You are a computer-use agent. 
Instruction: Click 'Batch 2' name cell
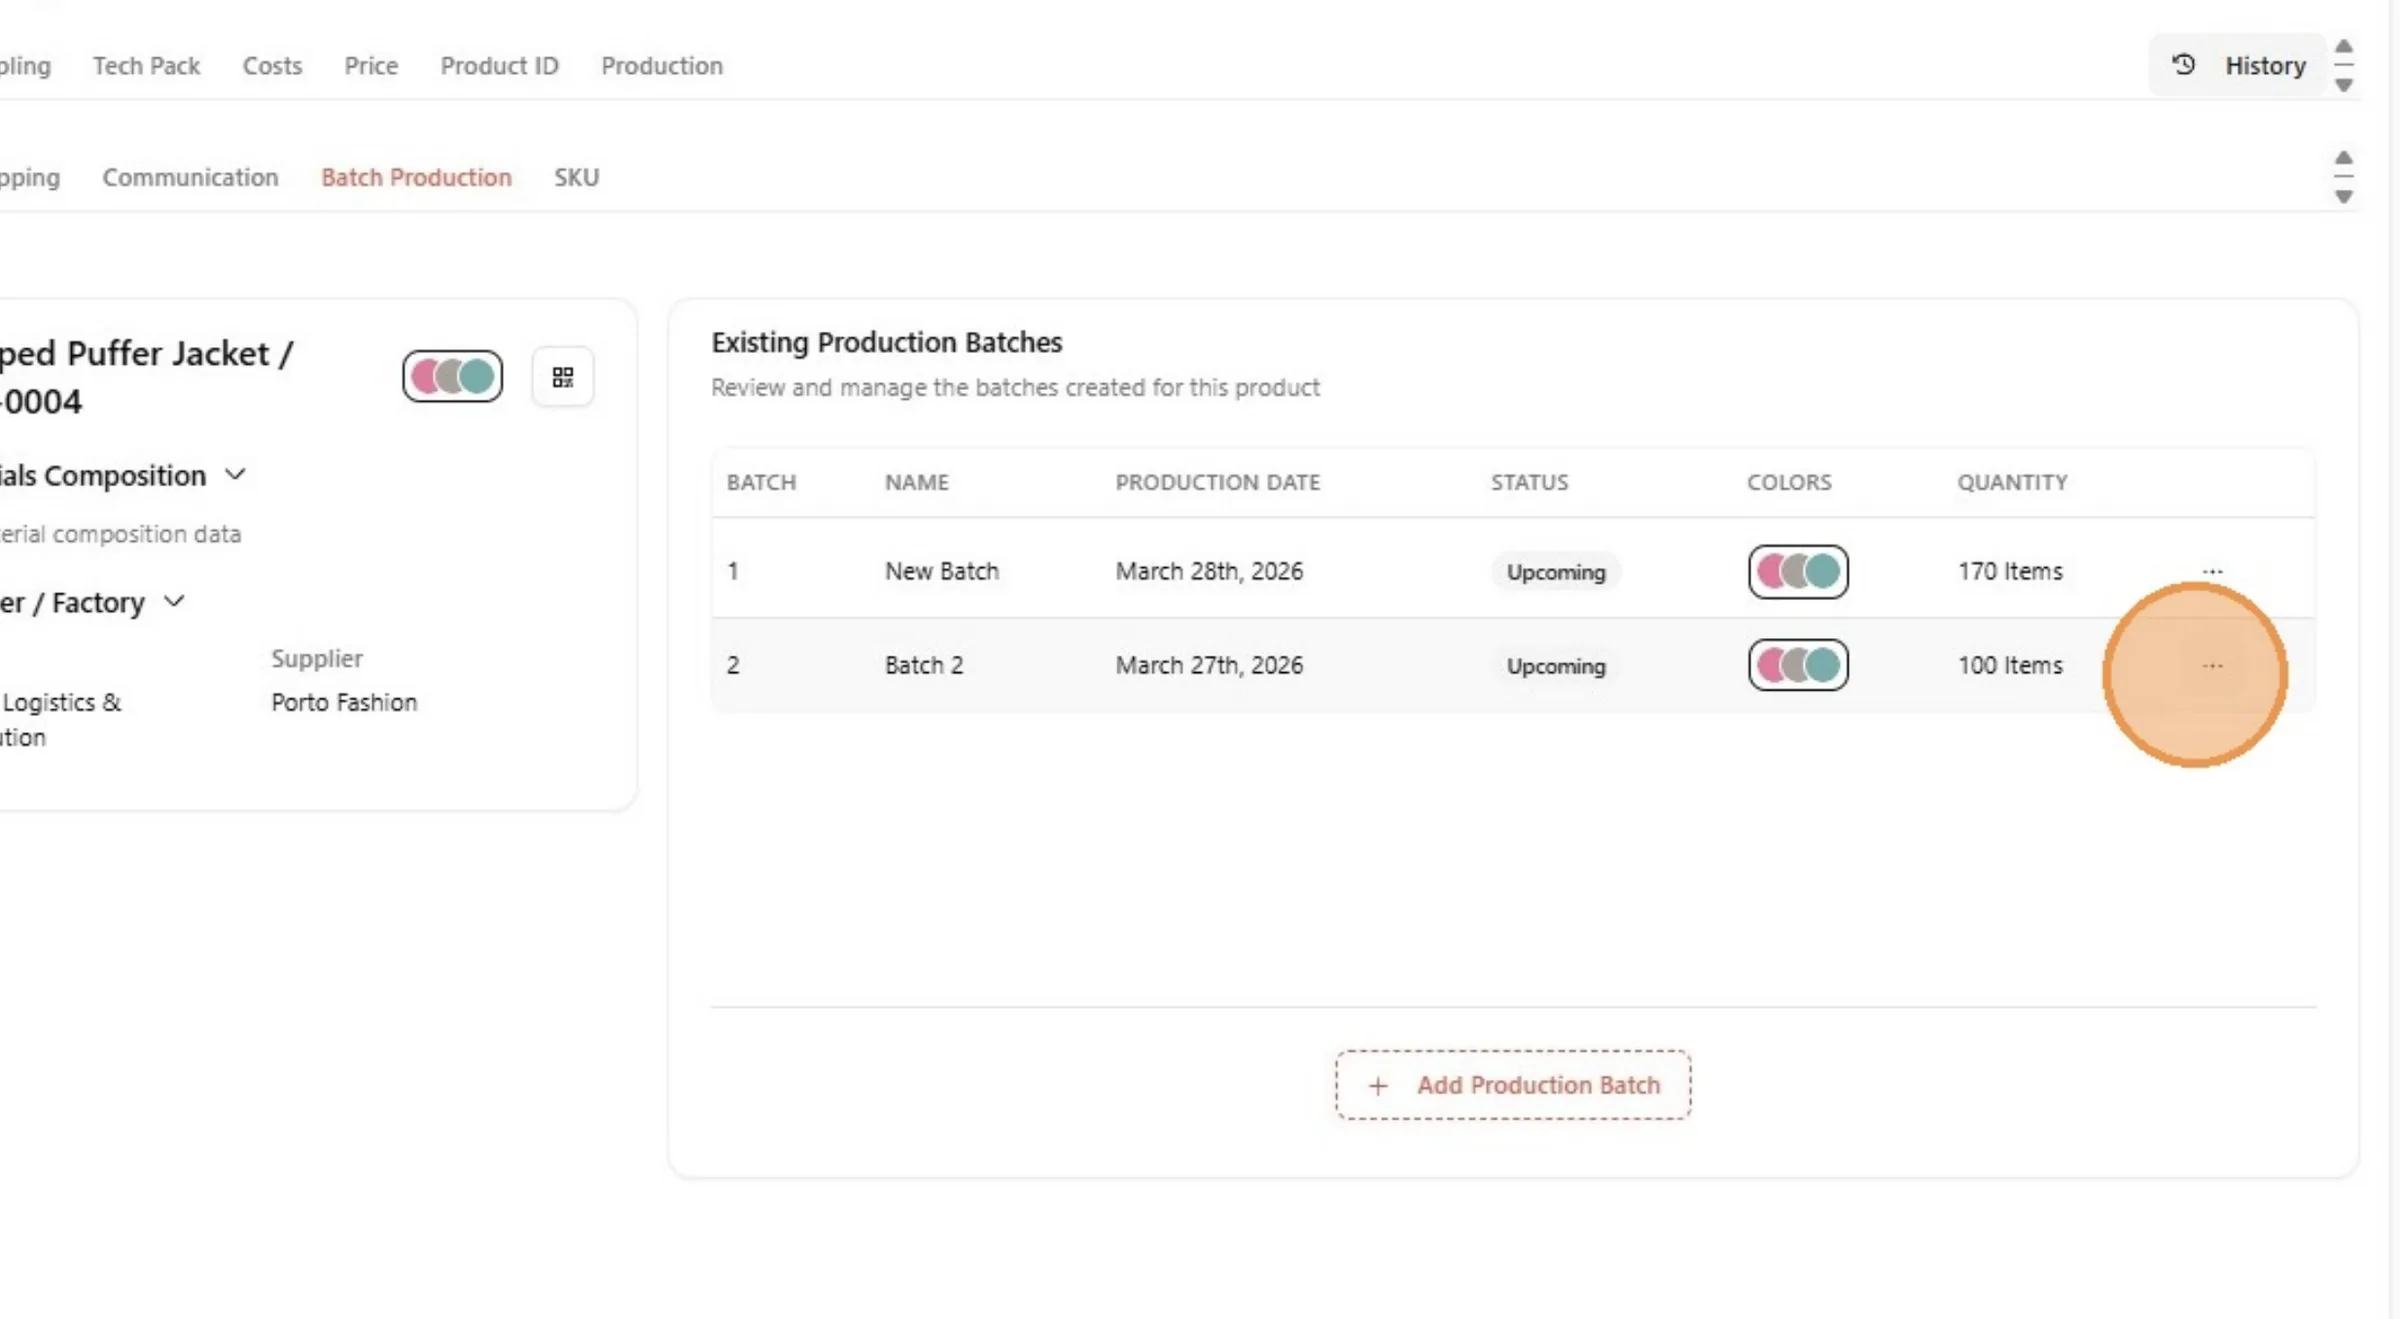click(923, 665)
